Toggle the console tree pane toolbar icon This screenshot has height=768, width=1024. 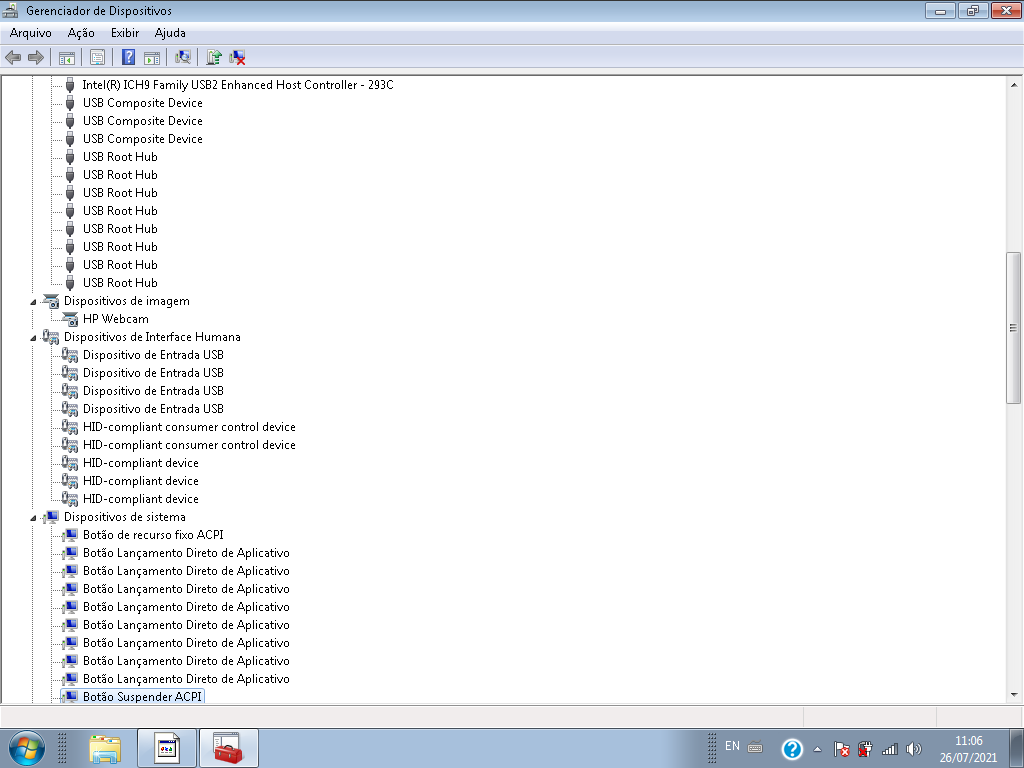pos(67,57)
